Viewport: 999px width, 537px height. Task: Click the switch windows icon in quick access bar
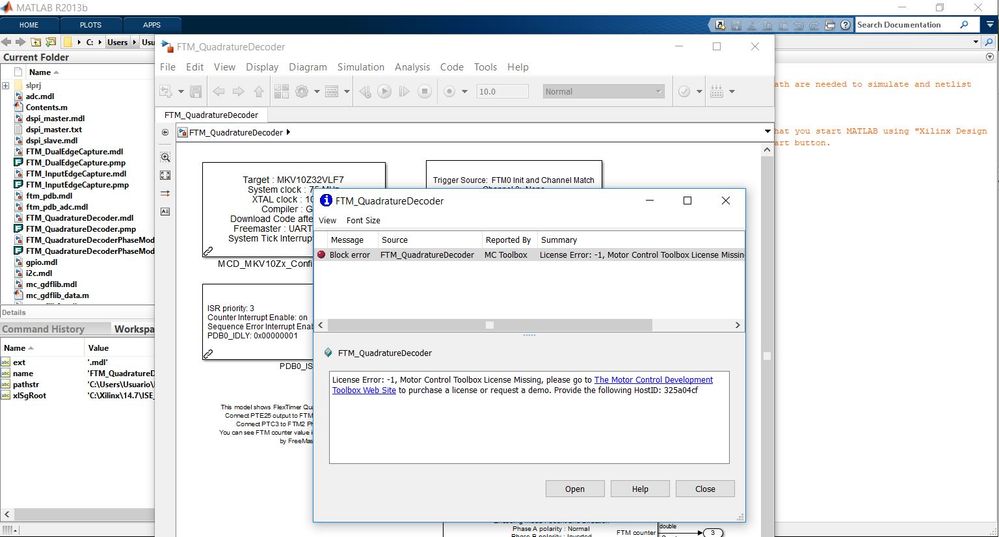830,25
